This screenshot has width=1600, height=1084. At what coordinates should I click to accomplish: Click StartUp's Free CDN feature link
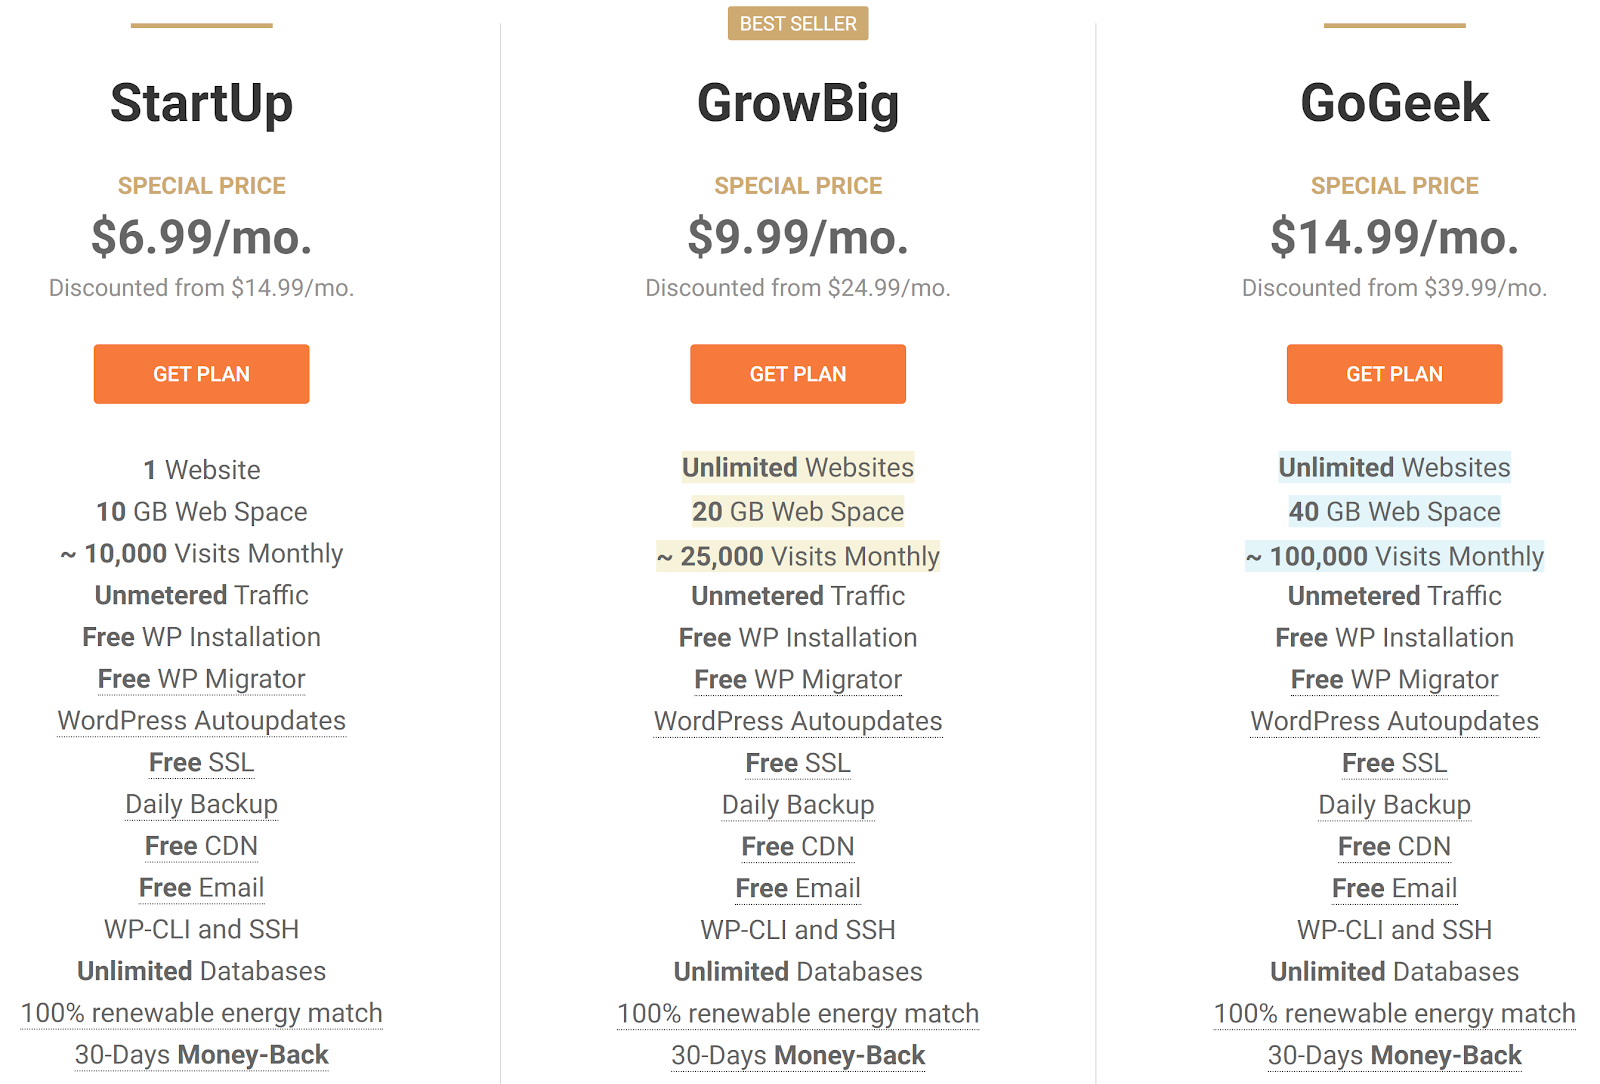tap(201, 846)
